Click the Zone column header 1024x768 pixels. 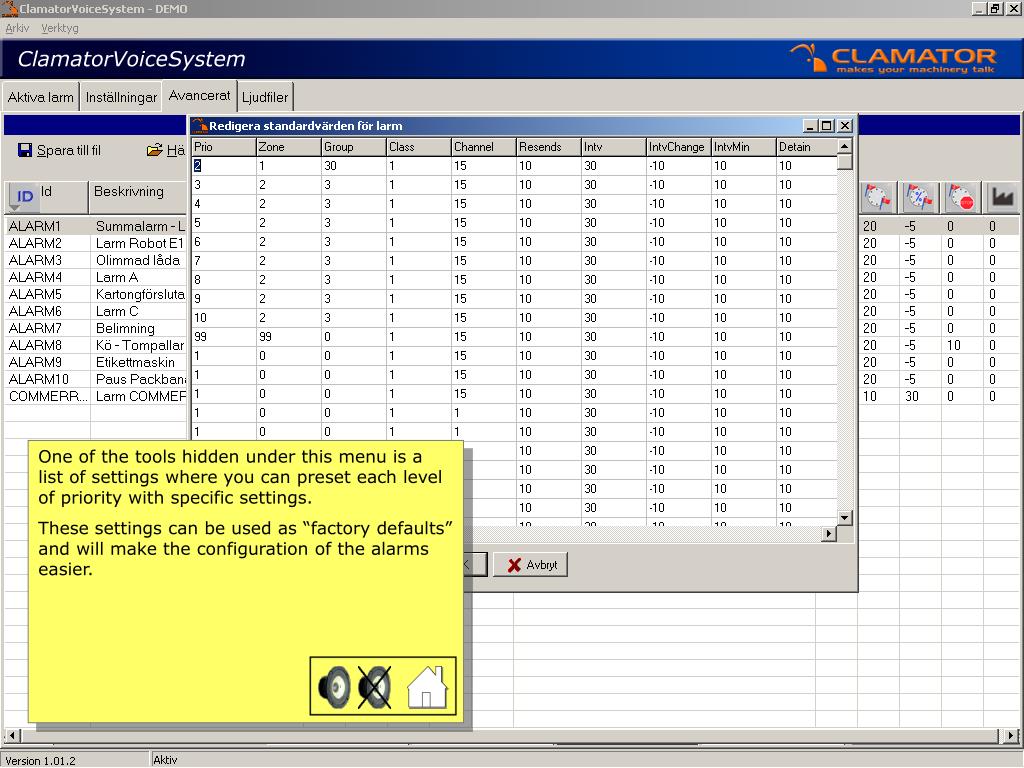(x=288, y=147)
